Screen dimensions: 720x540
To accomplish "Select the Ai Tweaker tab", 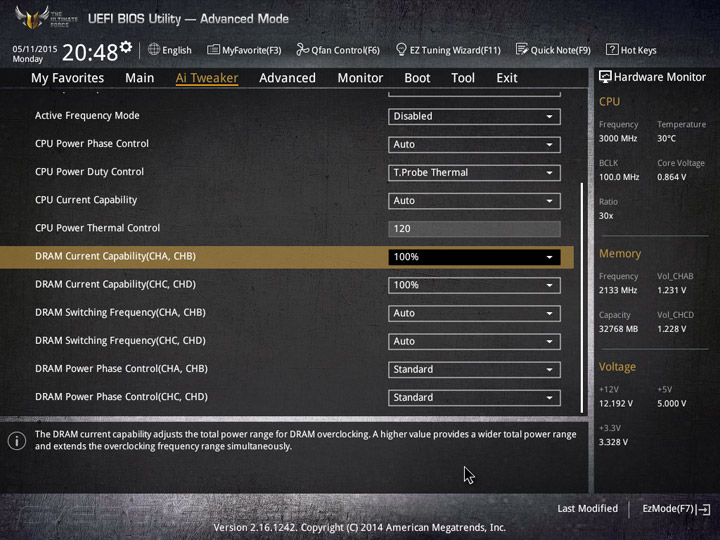I will [x=207, y=78].
